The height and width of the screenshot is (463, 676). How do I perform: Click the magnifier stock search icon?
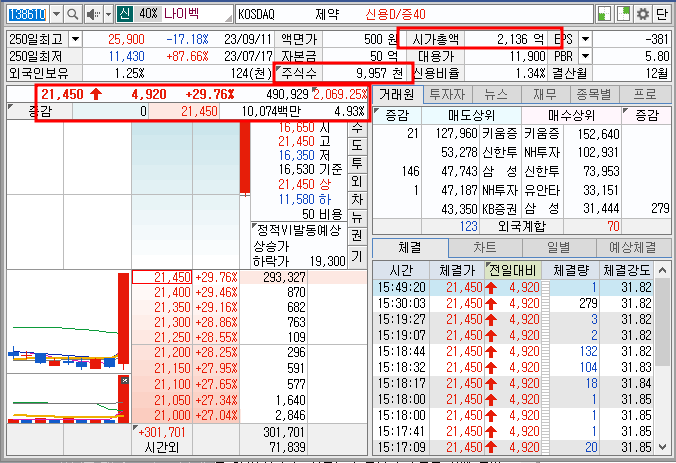73,15
